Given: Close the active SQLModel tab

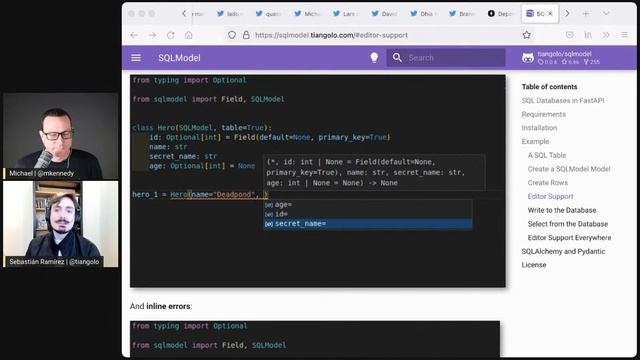Looking at the screenshot, I should click(550, 13).
